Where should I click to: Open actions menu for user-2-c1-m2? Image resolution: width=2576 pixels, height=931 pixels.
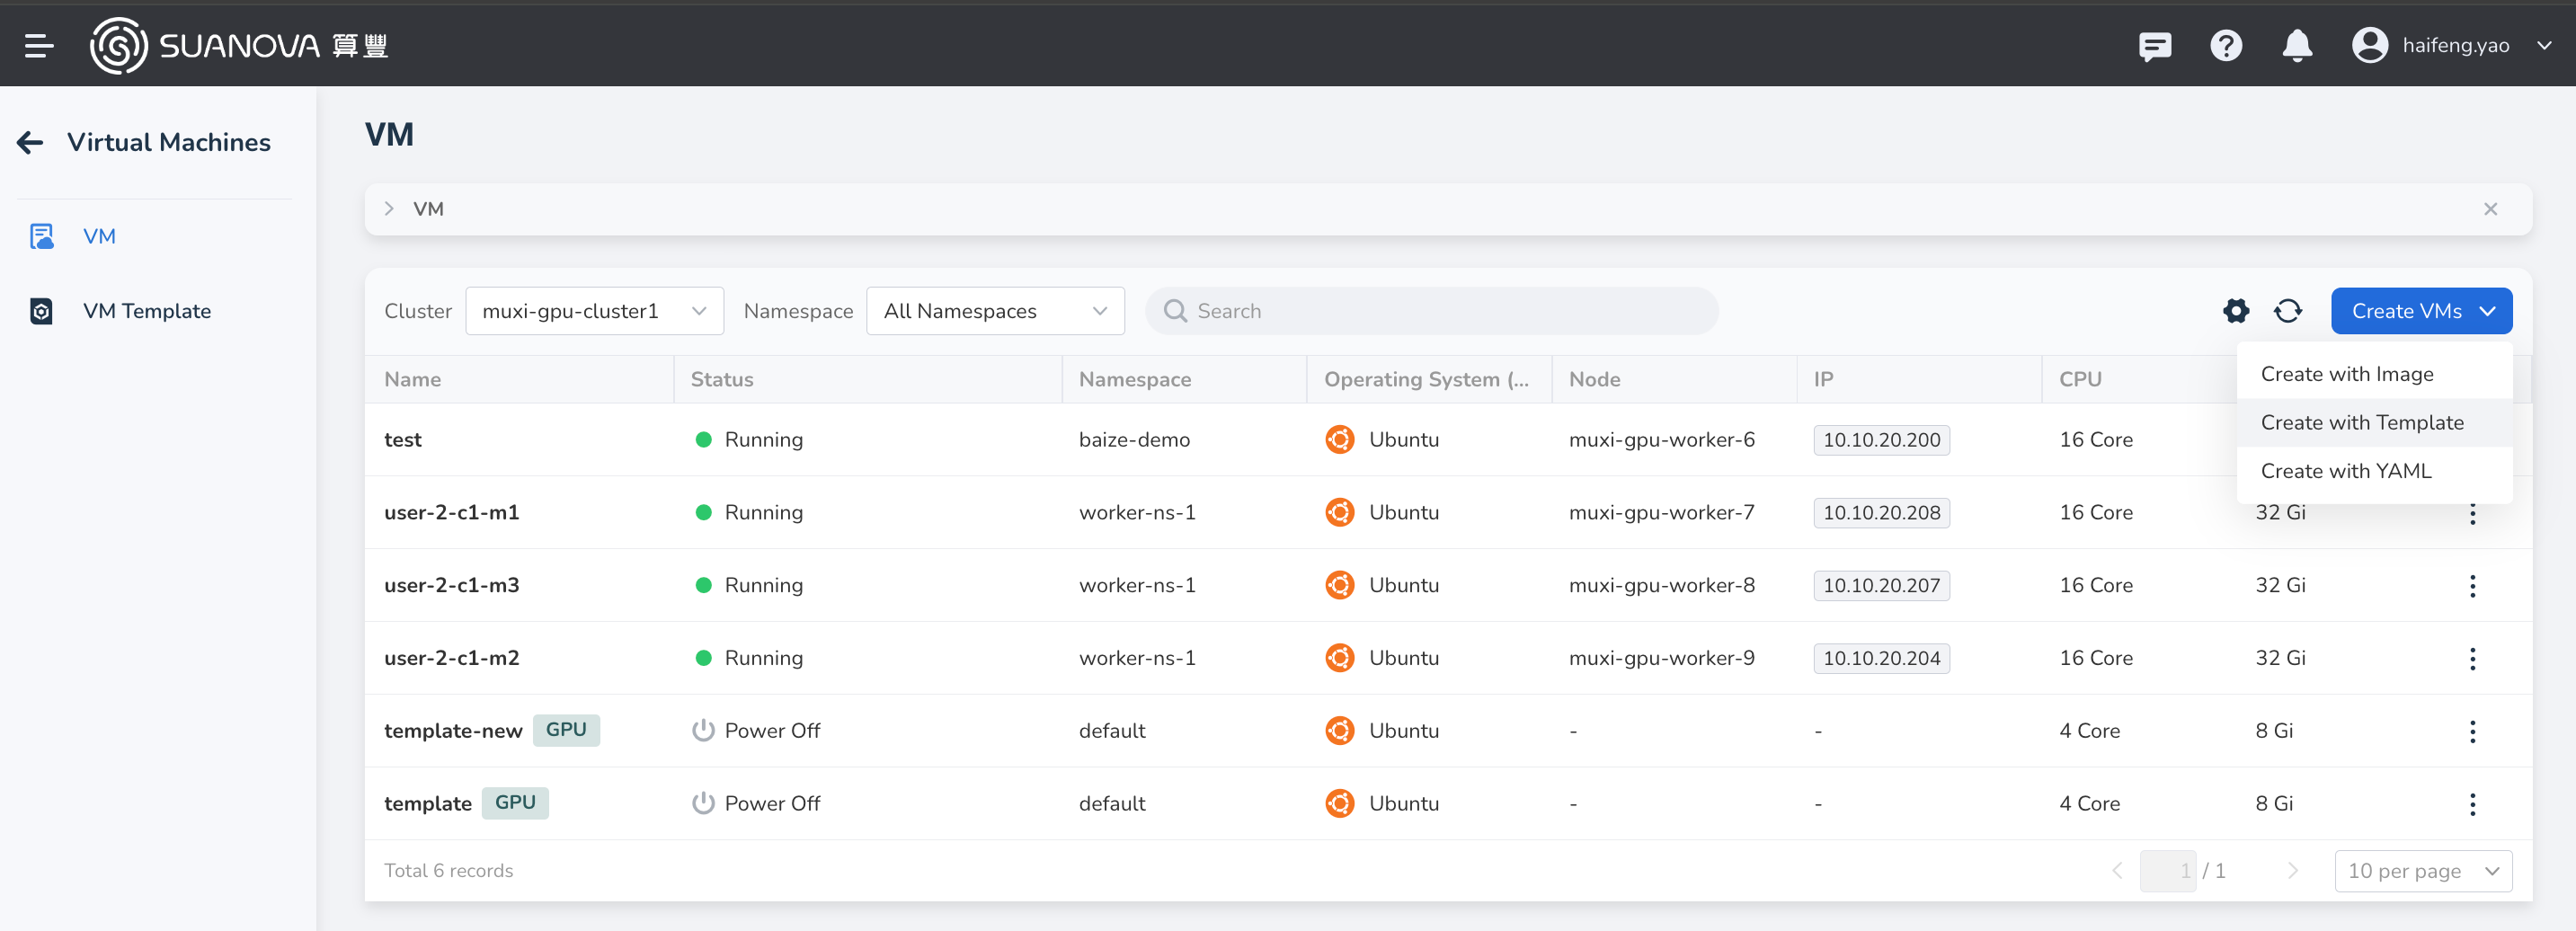point(2472,659)
